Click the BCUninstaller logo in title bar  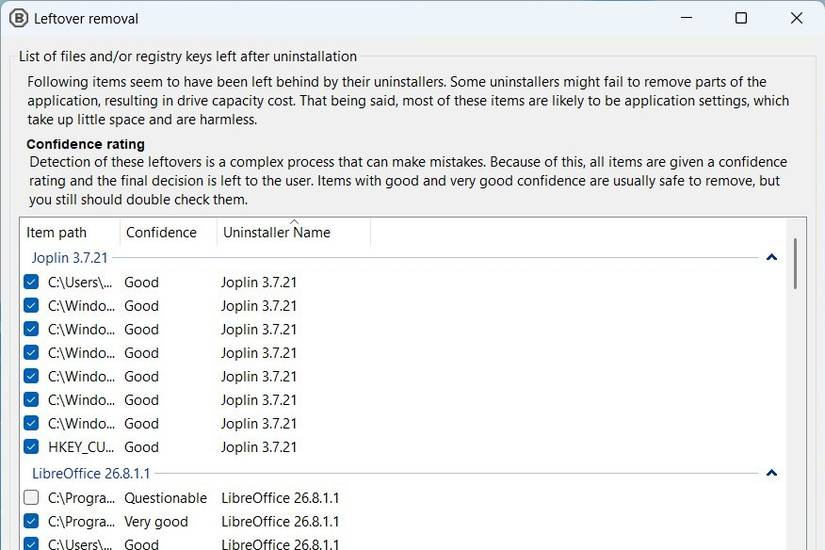[x=18, y=18]
